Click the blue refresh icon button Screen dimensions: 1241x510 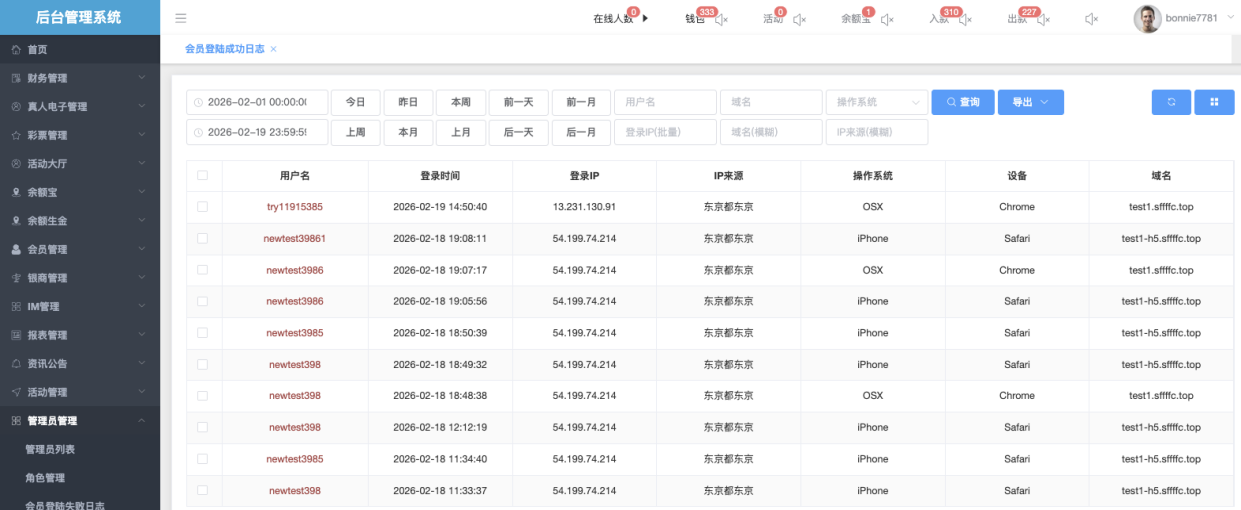1171,102
